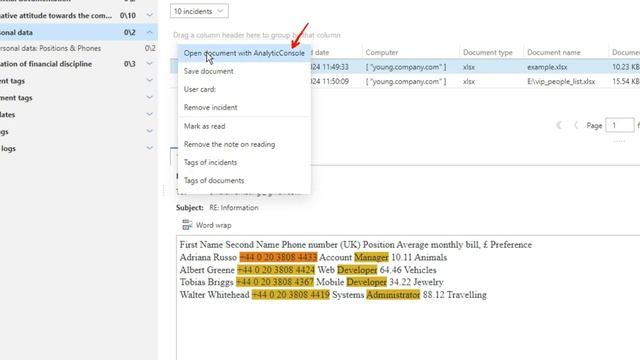640x360 pixels.
Task: Click 11:50:09 date cell
Action: tap(330, 82)
